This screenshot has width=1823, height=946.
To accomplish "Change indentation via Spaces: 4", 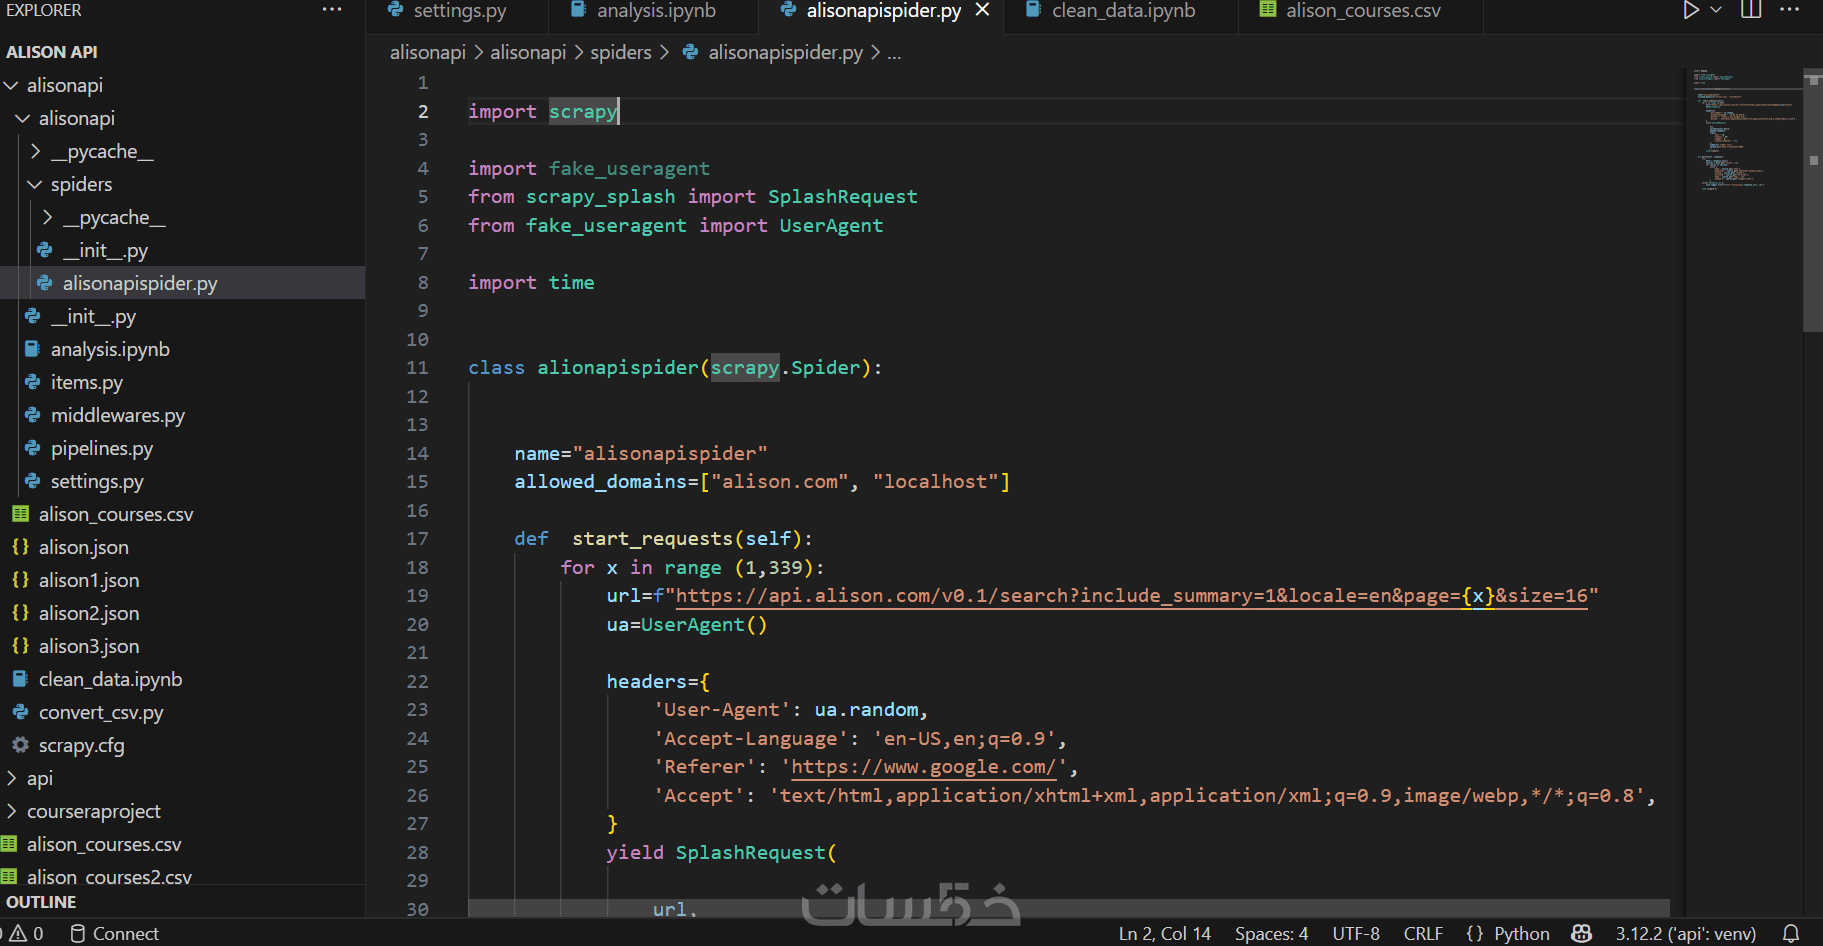I will [x=1271, y=933].
